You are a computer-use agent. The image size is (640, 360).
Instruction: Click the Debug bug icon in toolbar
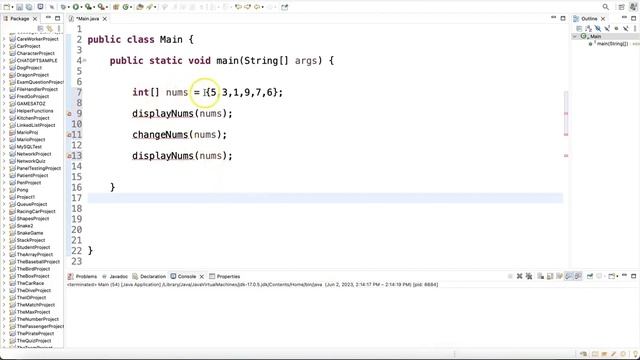(x=63, y=7)
